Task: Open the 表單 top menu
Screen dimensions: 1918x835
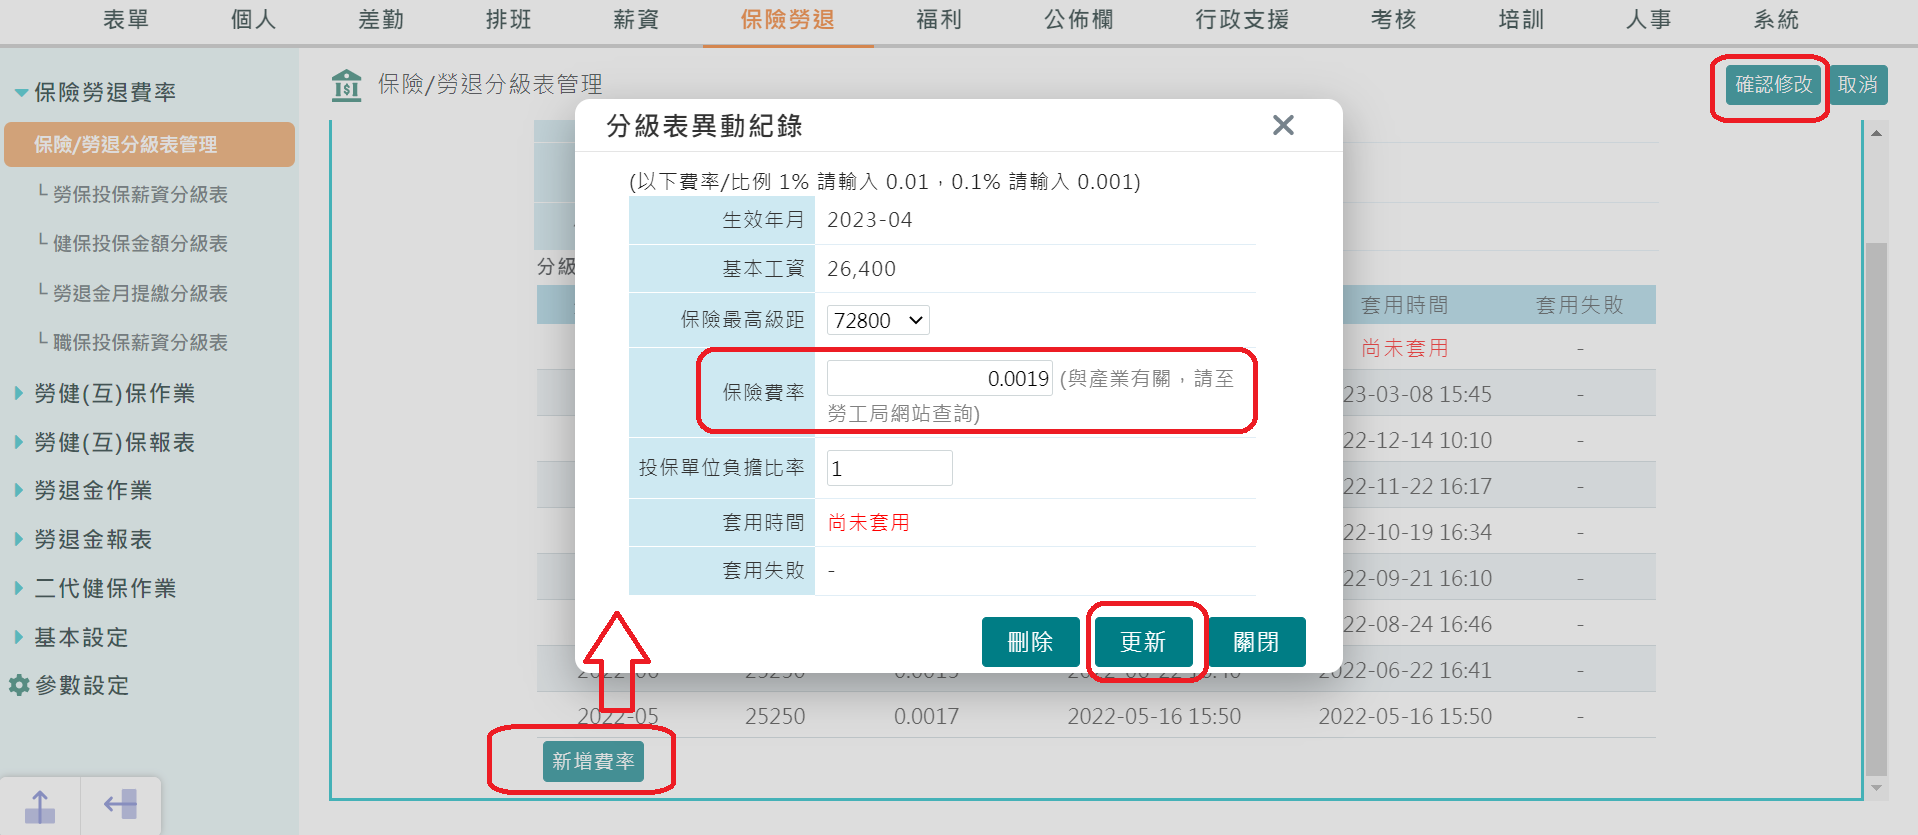Action: click(126, 20)
